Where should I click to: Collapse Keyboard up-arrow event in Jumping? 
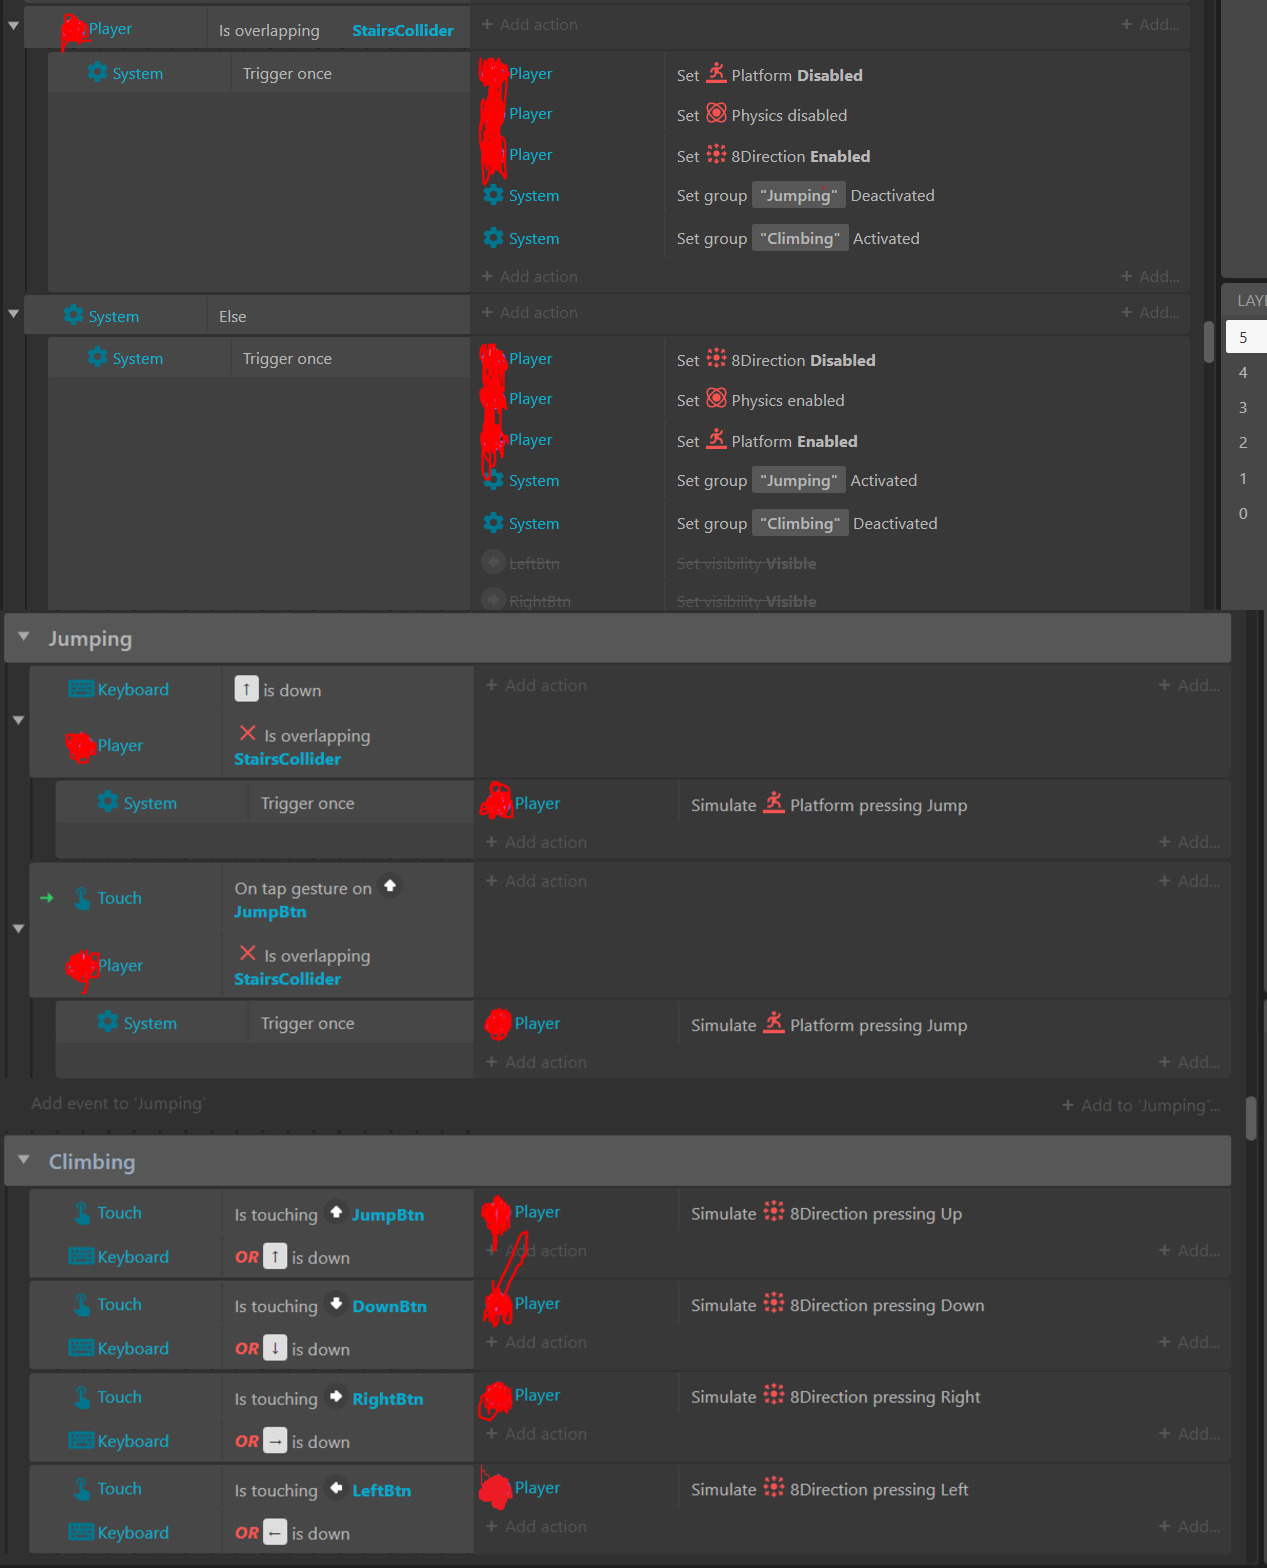[18, 720]
